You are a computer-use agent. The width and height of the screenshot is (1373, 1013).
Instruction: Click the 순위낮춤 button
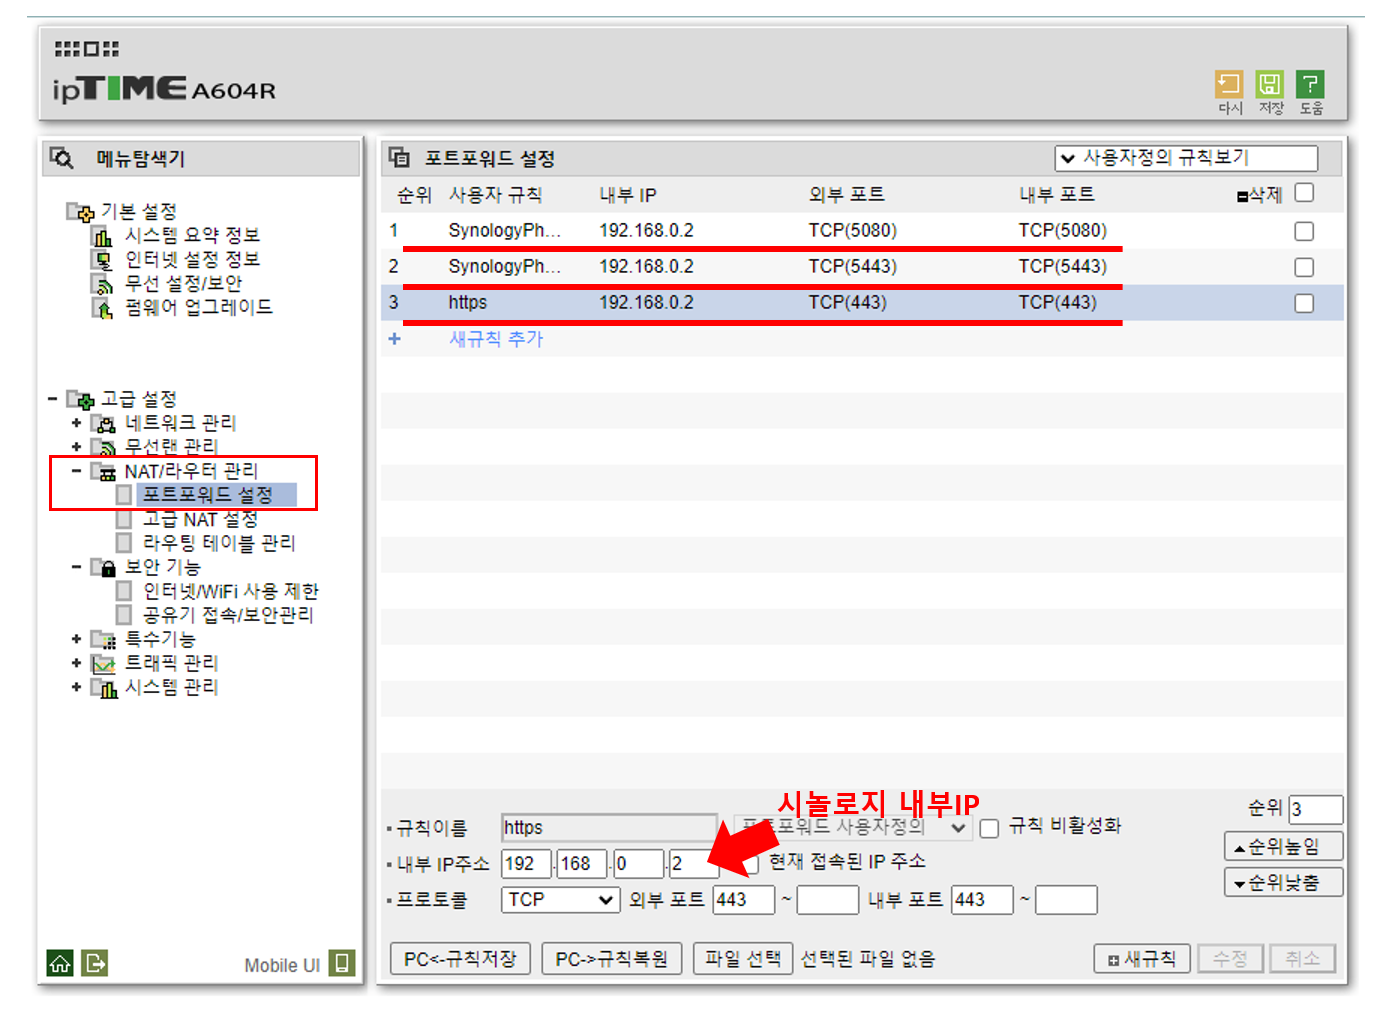tap(1283, 883)
